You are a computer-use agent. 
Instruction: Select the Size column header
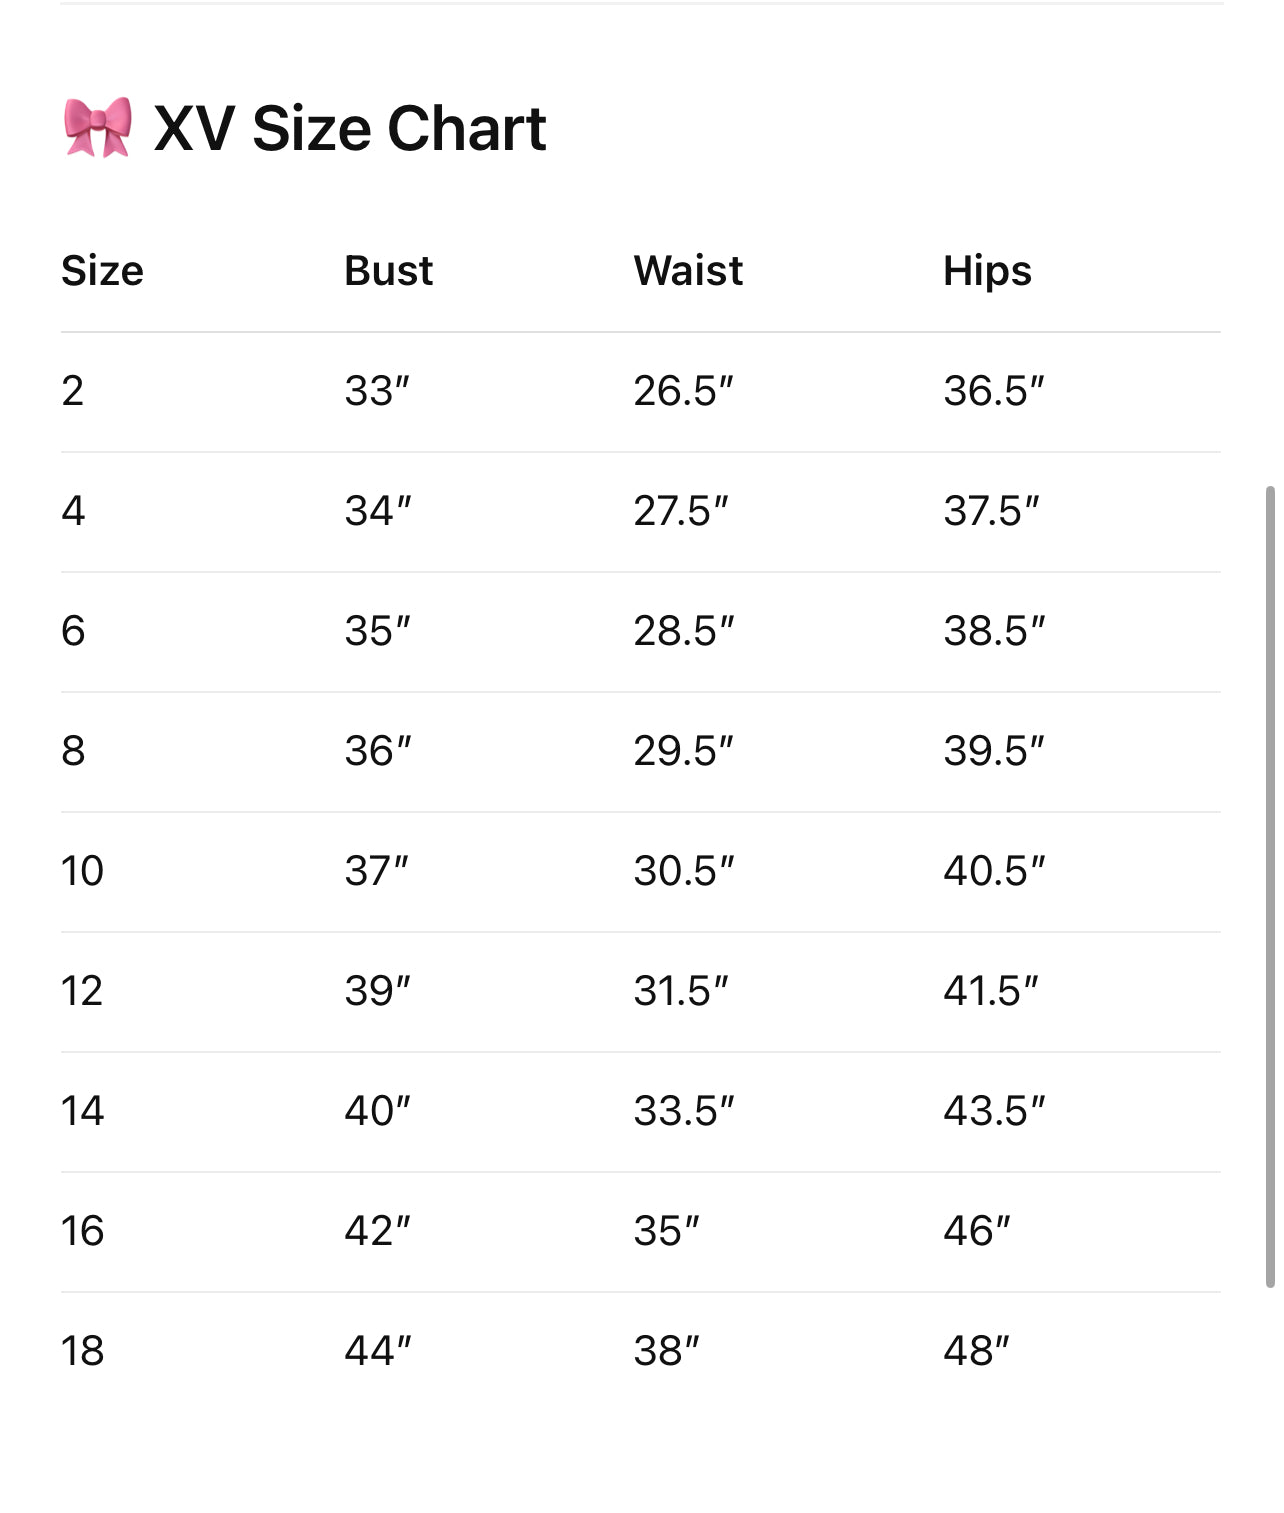click(102, 271)
